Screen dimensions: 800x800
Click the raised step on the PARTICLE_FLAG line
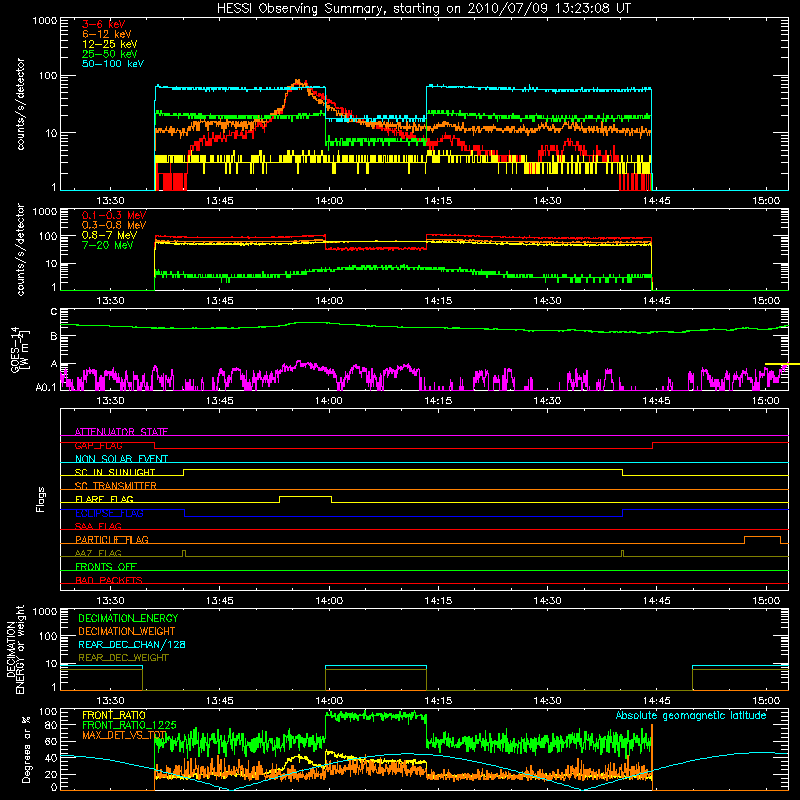(762, 537)
